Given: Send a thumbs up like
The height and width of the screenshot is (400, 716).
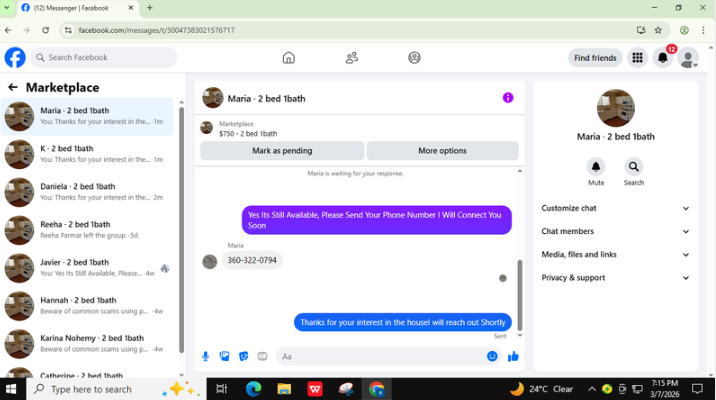Looking at the screenshot, I should click(x=513, y=356).
